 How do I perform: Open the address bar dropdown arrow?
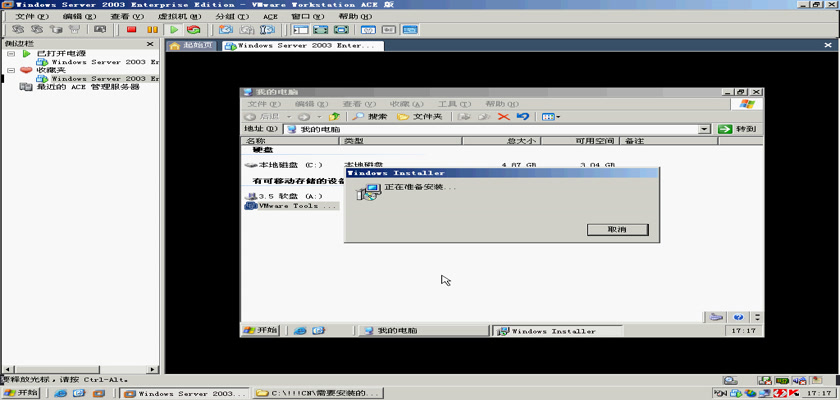(704, 129)
